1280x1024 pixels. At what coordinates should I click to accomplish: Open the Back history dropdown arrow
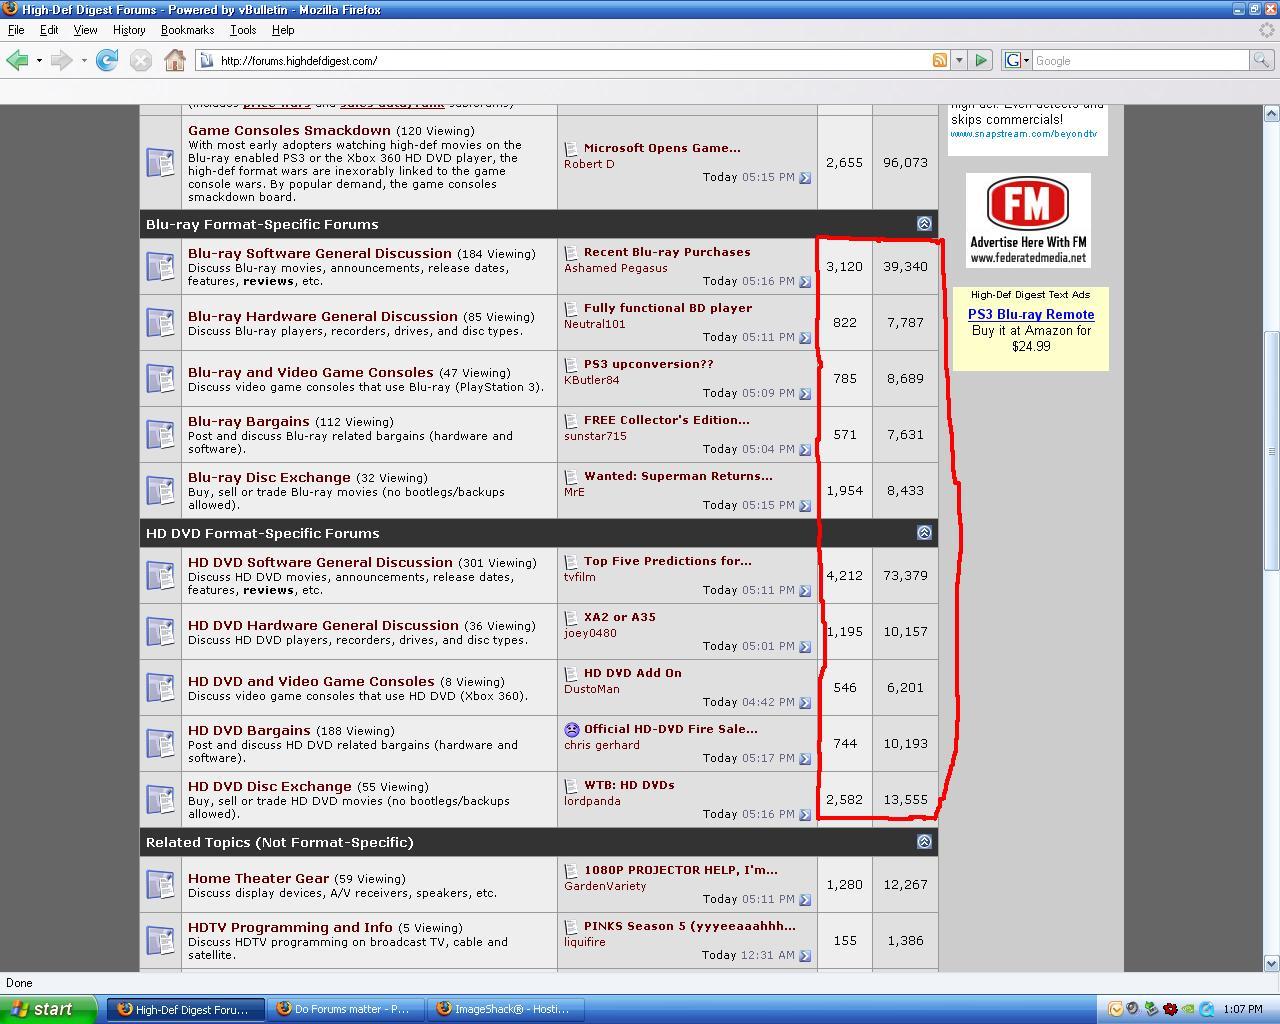coord(39,61)
